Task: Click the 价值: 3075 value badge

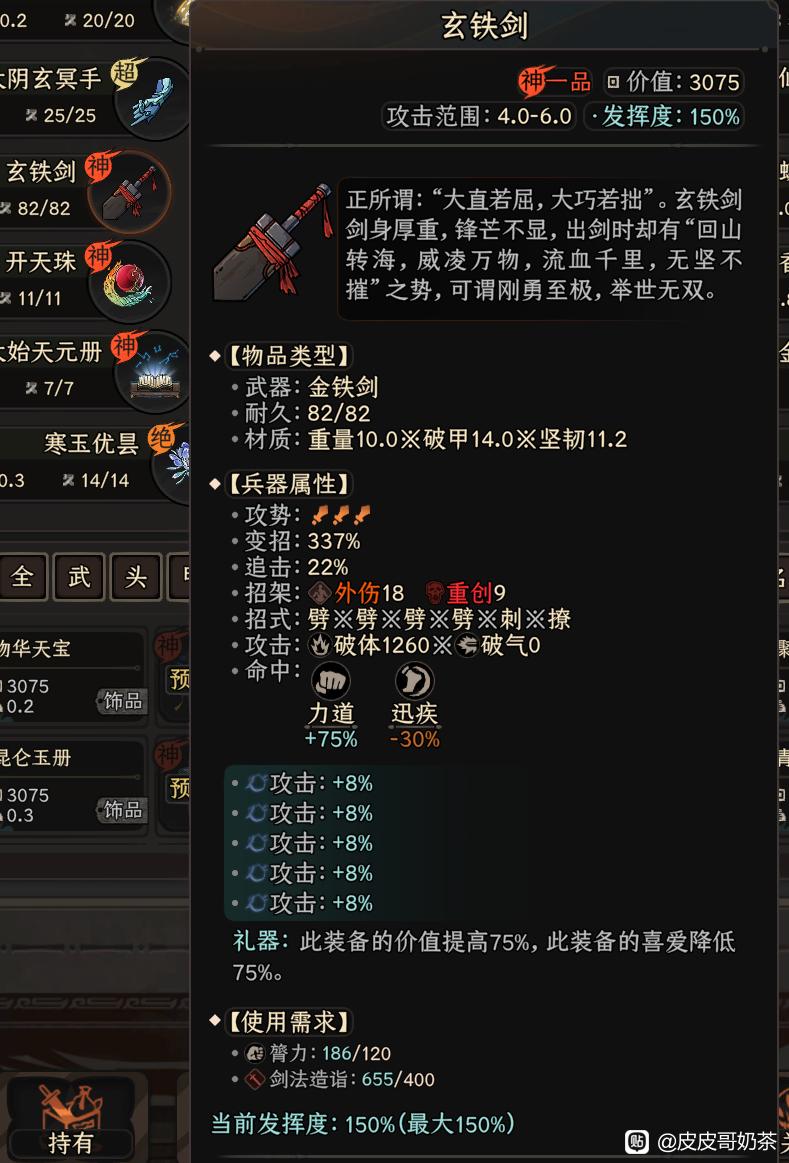Action: 673,82
